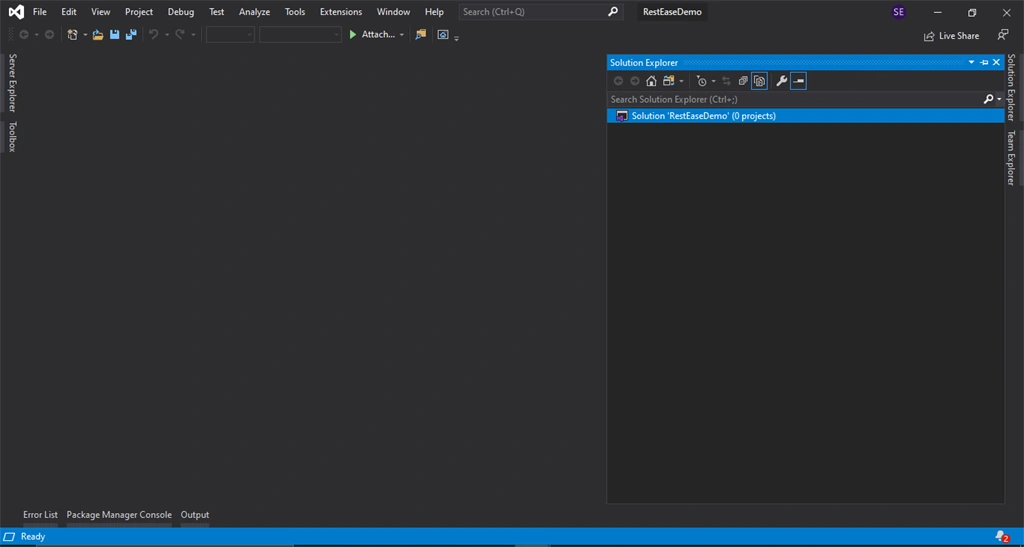Click the Open File folder icon
Screen dimensions: 1024x547
pyautogui.click(x=97, y=35)
